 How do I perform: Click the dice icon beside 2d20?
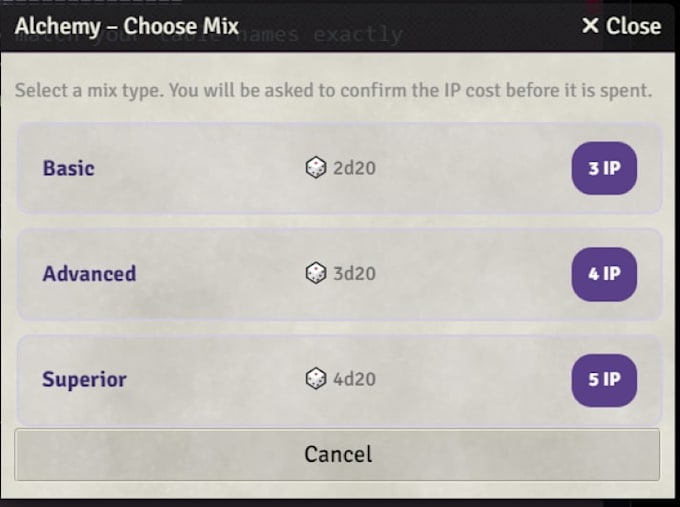tap(316, 167)
